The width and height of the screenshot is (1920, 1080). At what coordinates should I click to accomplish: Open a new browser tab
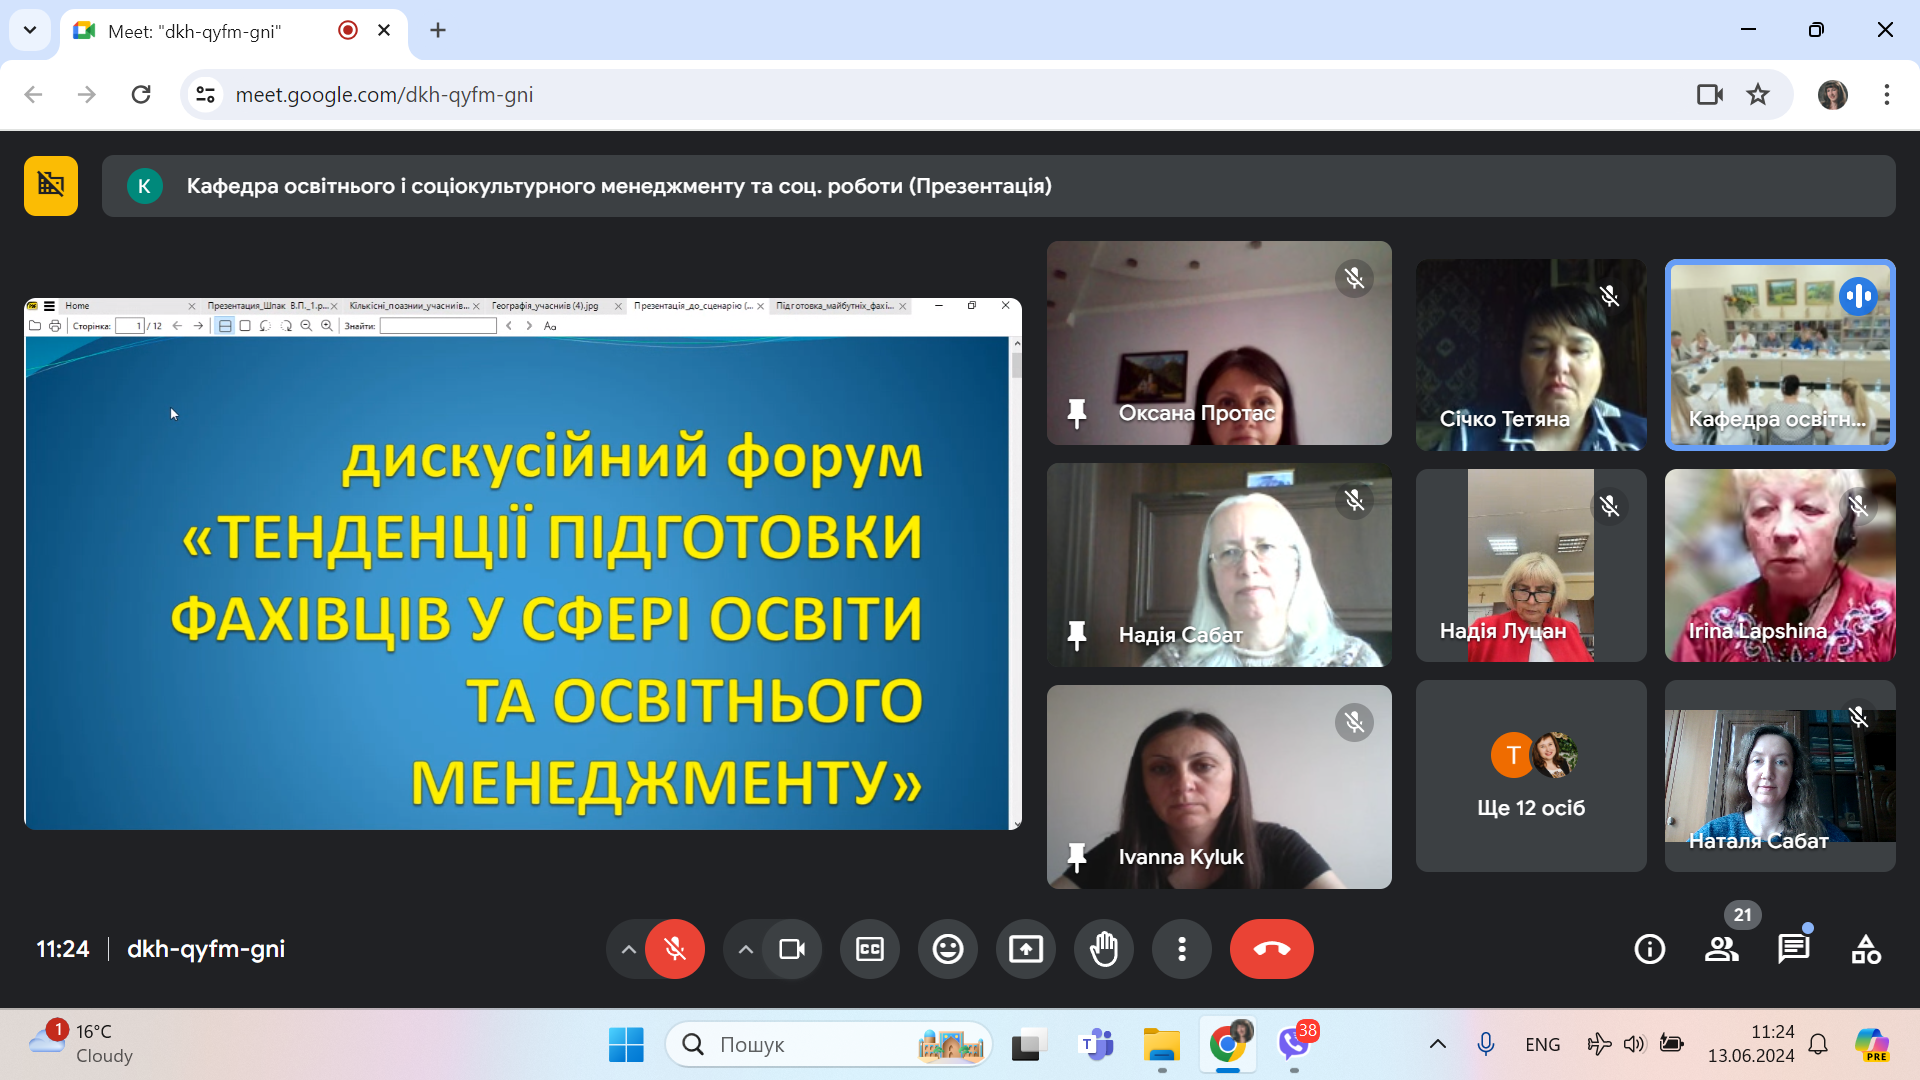438,30
